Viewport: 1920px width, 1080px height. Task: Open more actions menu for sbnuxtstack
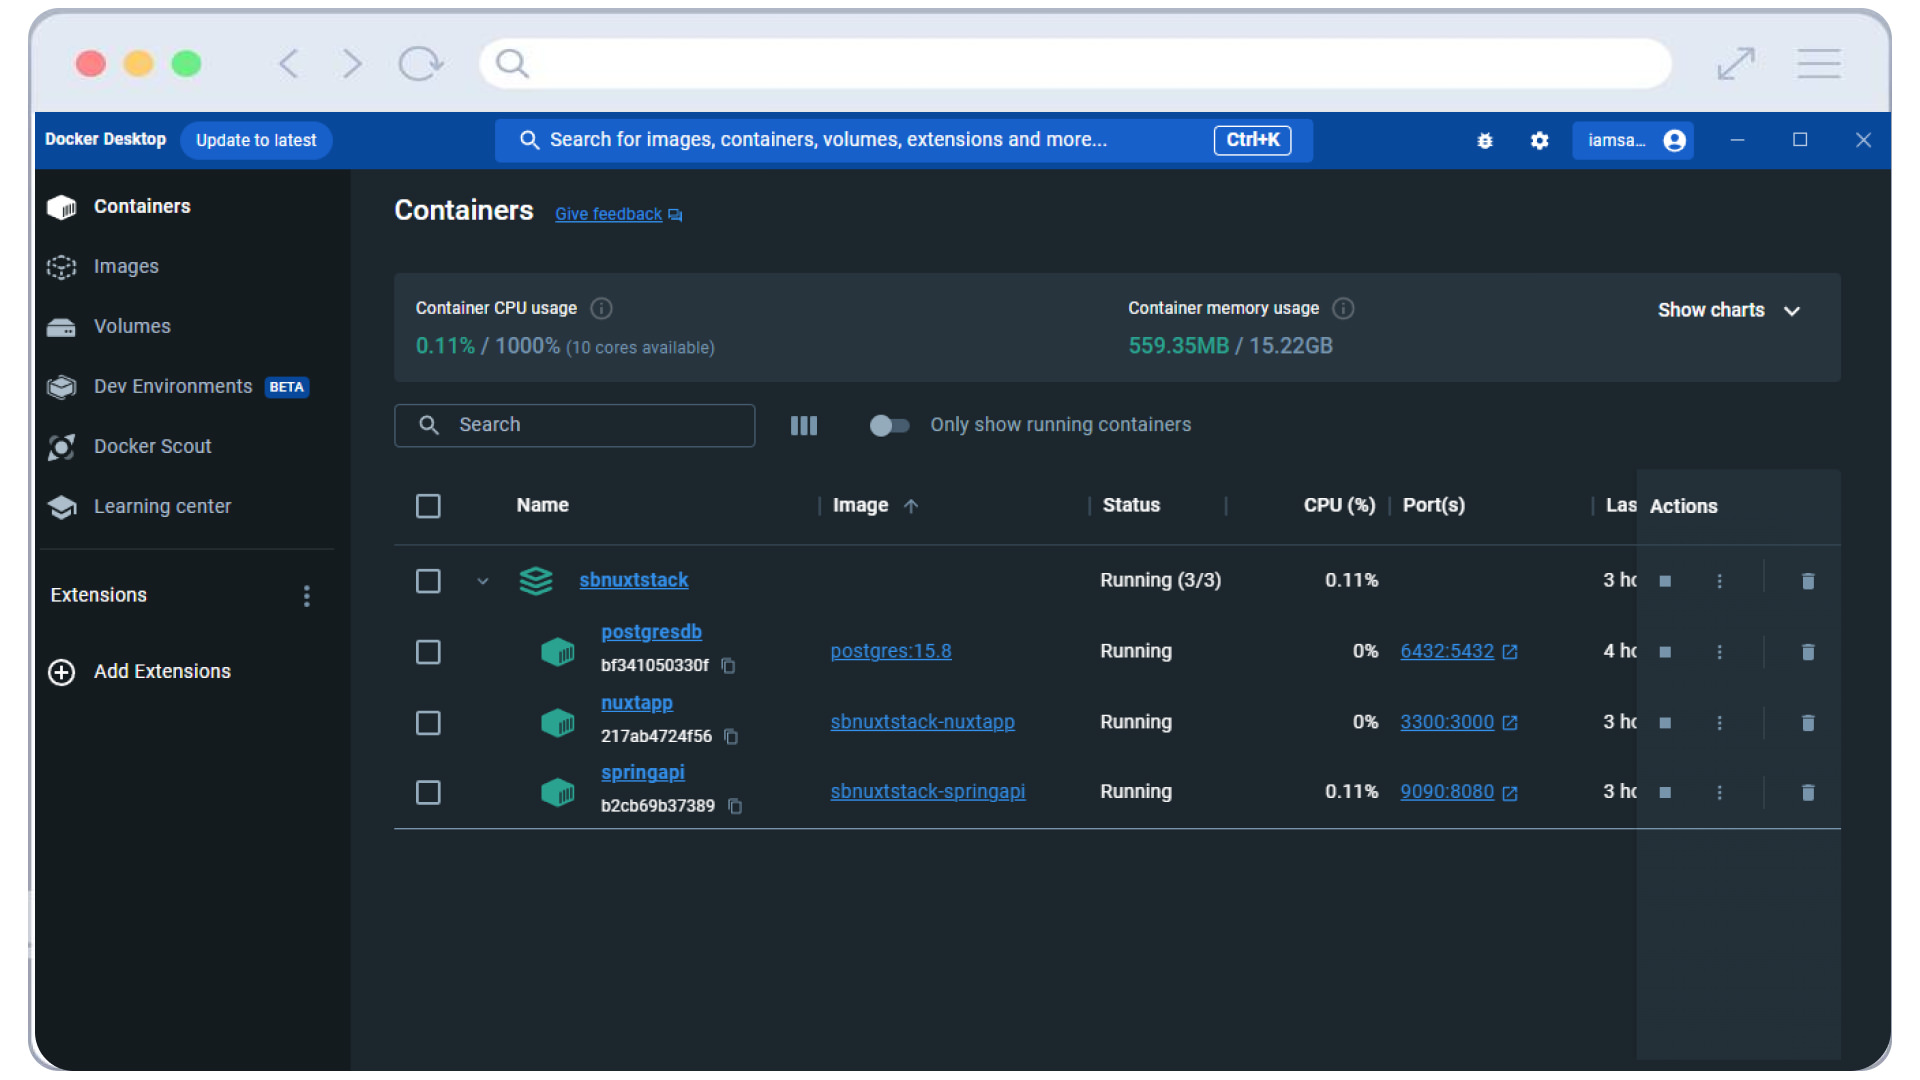1720,581
